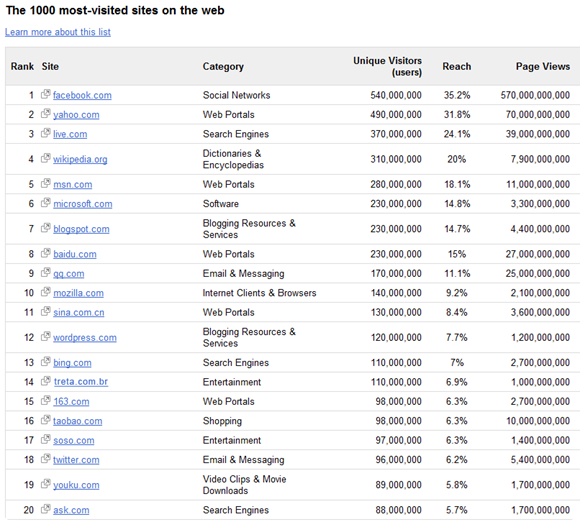The height and width of the screenshot is (522, 580).
Task: Open the ask.com site link
Action: [71, 510]
